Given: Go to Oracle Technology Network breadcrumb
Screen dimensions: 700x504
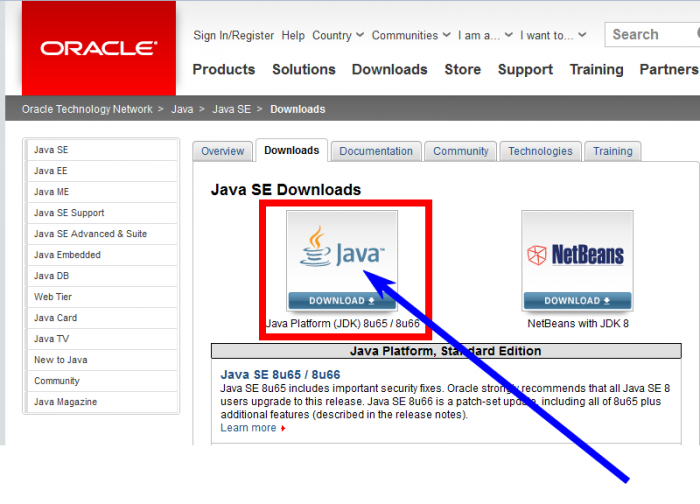Looking at the screenshot, I should click(87, 109).
